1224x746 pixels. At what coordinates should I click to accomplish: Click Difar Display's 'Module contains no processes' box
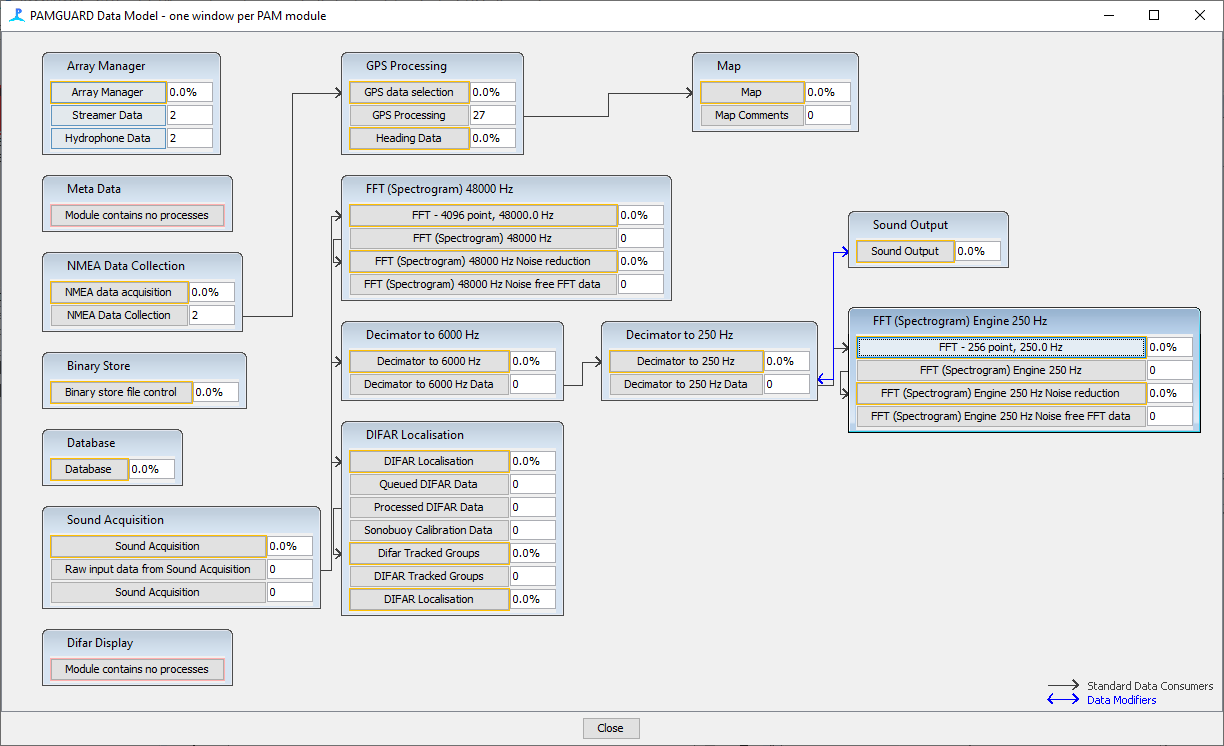(x=137, y=669)
